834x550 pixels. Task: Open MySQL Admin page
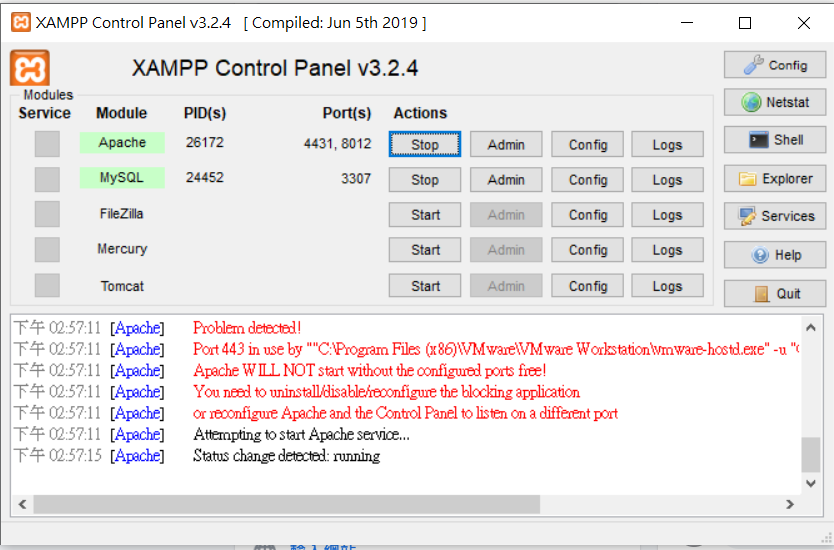(x=506, y=180)
